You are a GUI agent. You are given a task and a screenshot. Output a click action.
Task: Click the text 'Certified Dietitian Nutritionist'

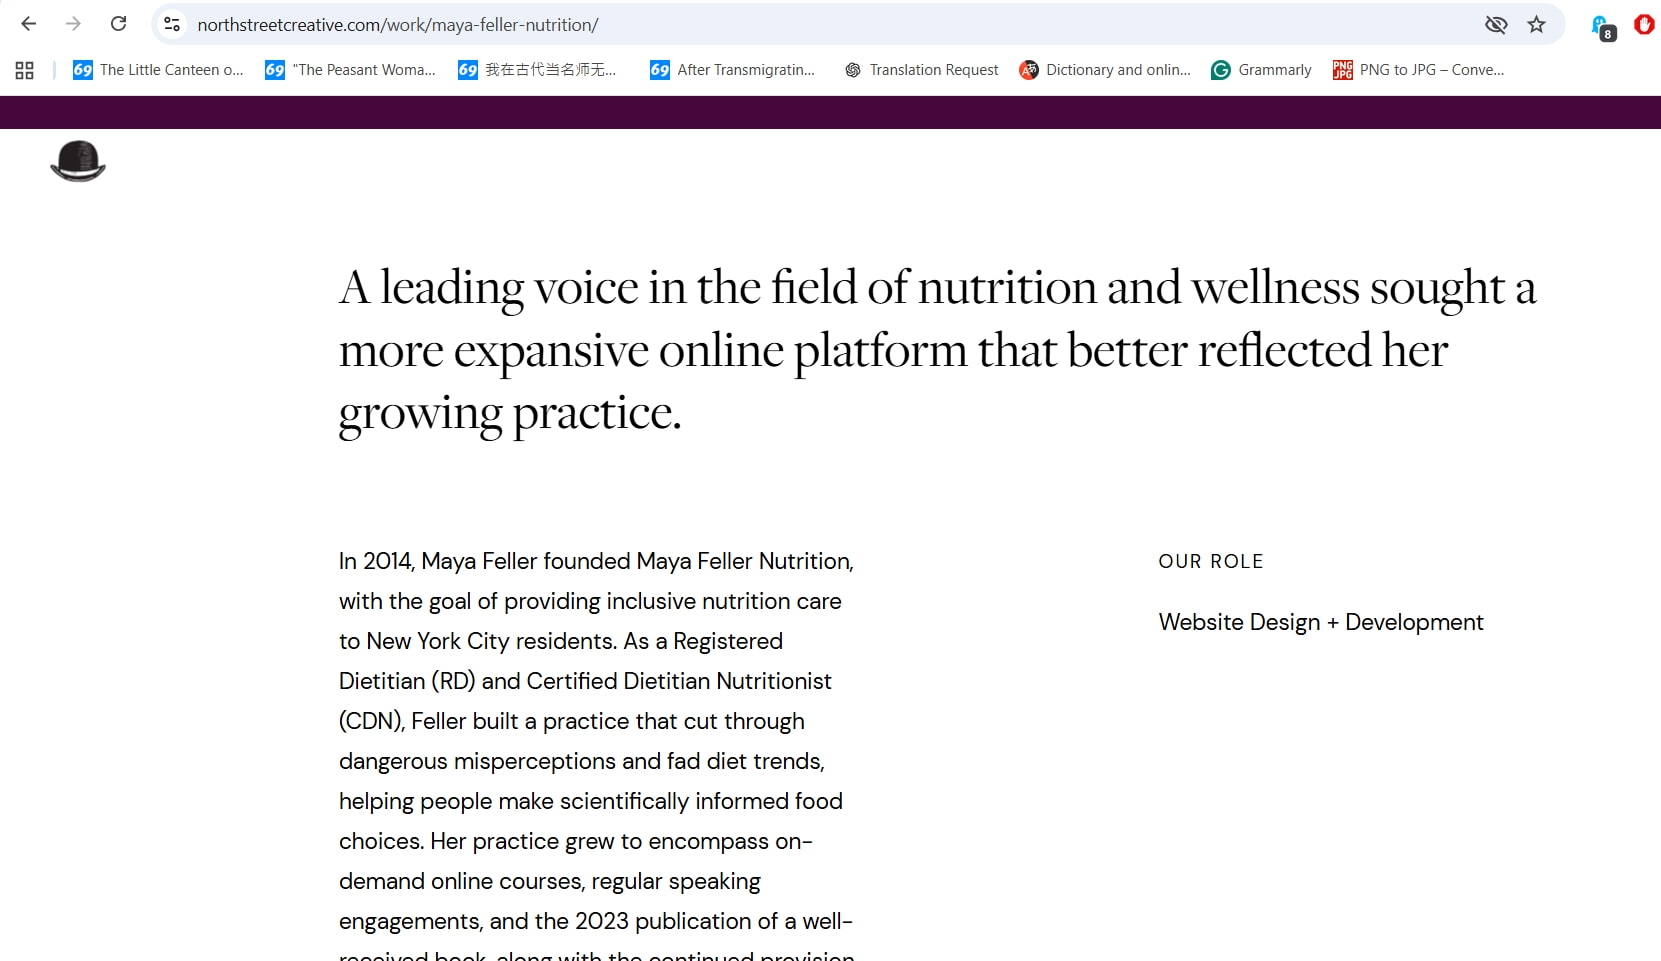pos(679,681)
